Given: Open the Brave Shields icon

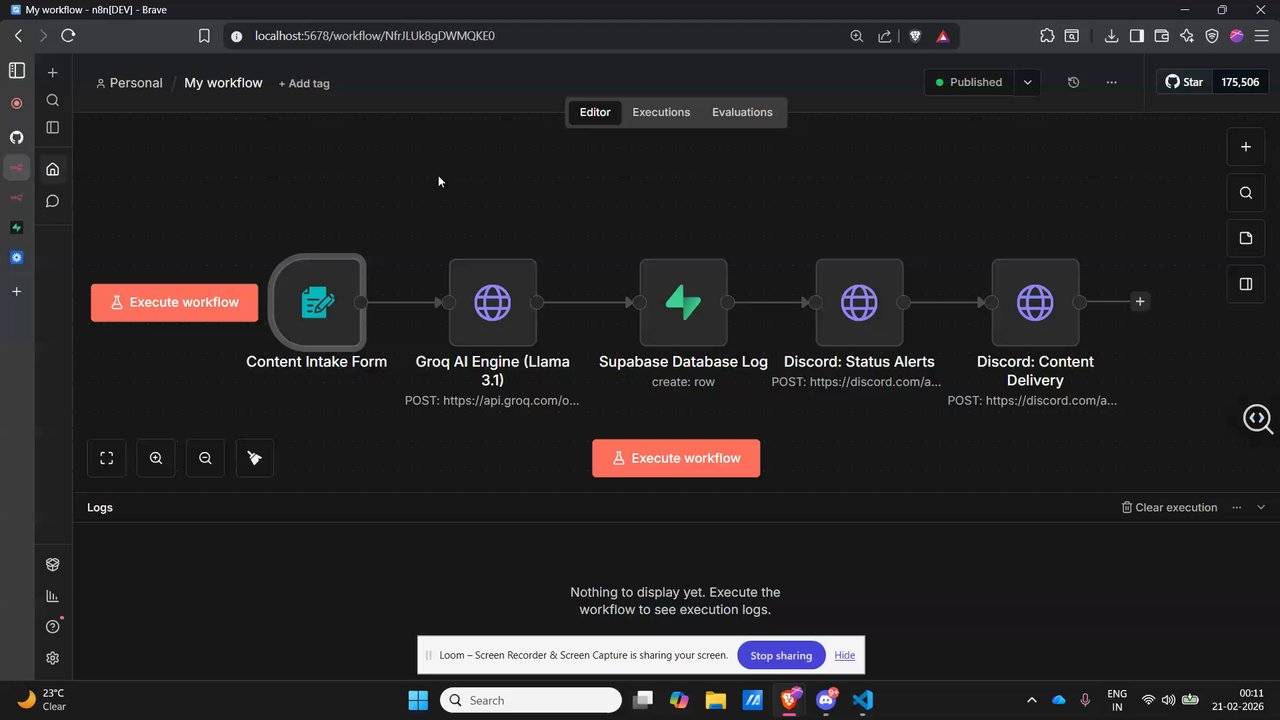Looking at the screenshot, I should (x=915, y=35).
